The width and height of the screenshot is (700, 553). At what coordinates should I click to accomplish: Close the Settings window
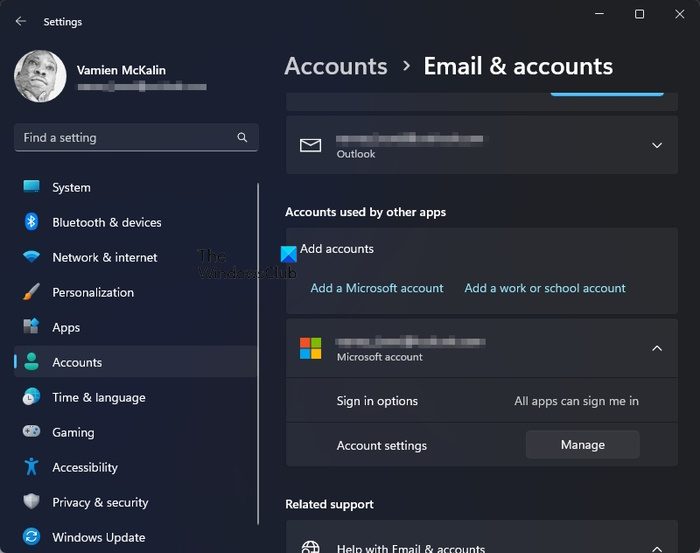tap(679, 14)
